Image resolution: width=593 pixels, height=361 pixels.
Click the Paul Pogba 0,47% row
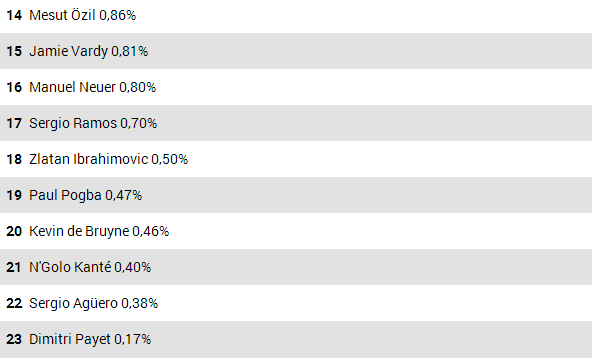point(296,195)
